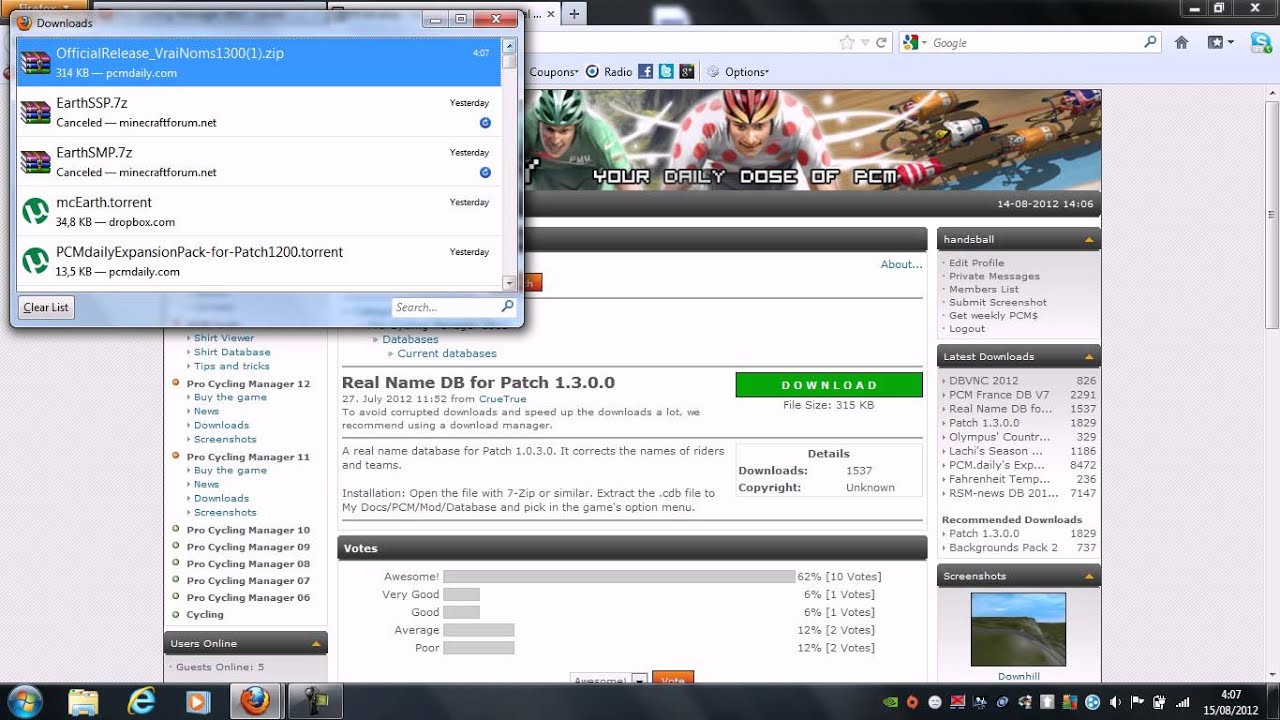Open Windows Media Player from the taskbar

[198, 702]
